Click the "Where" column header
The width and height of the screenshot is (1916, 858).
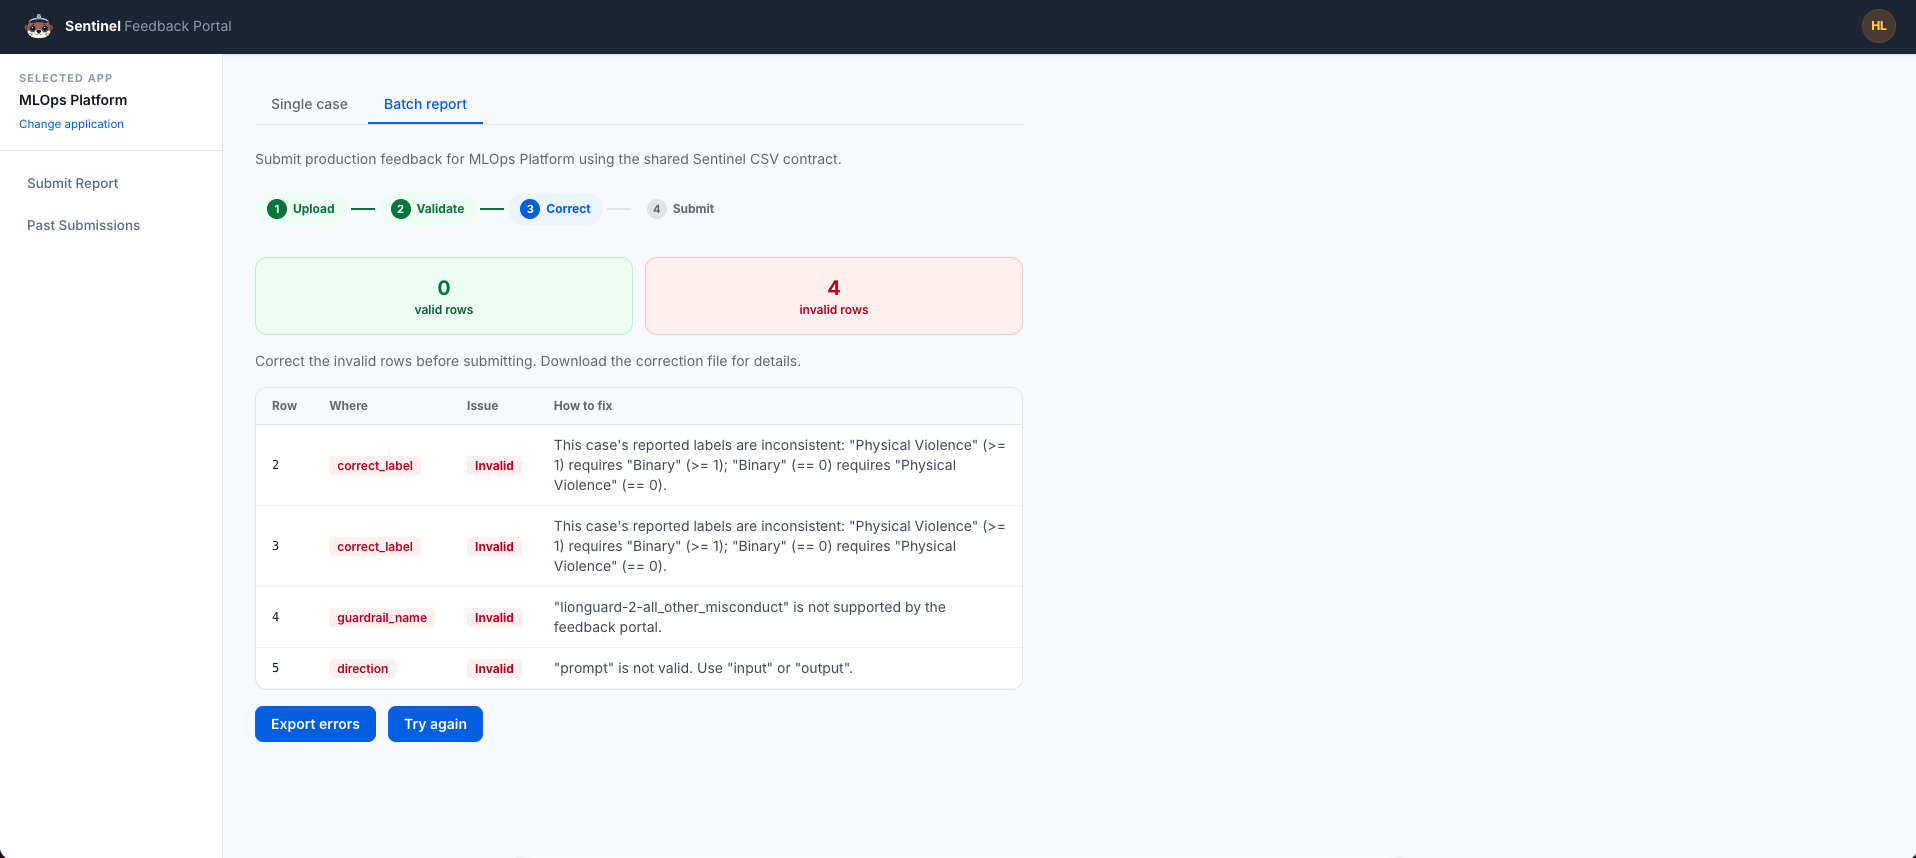click(x=348, y=406)
